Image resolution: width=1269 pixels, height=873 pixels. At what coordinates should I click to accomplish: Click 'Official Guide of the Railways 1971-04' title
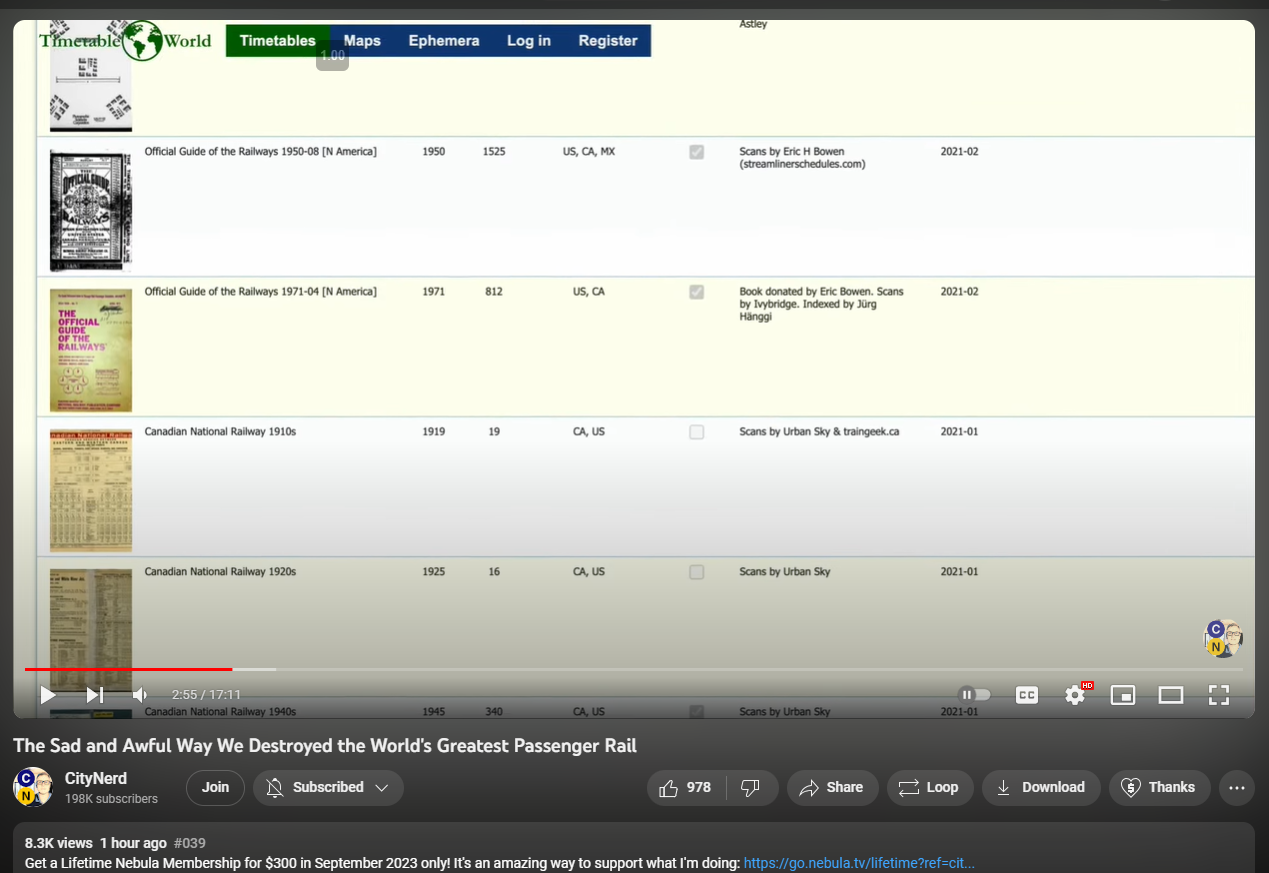pyautogui.click(x=261, y=292)
